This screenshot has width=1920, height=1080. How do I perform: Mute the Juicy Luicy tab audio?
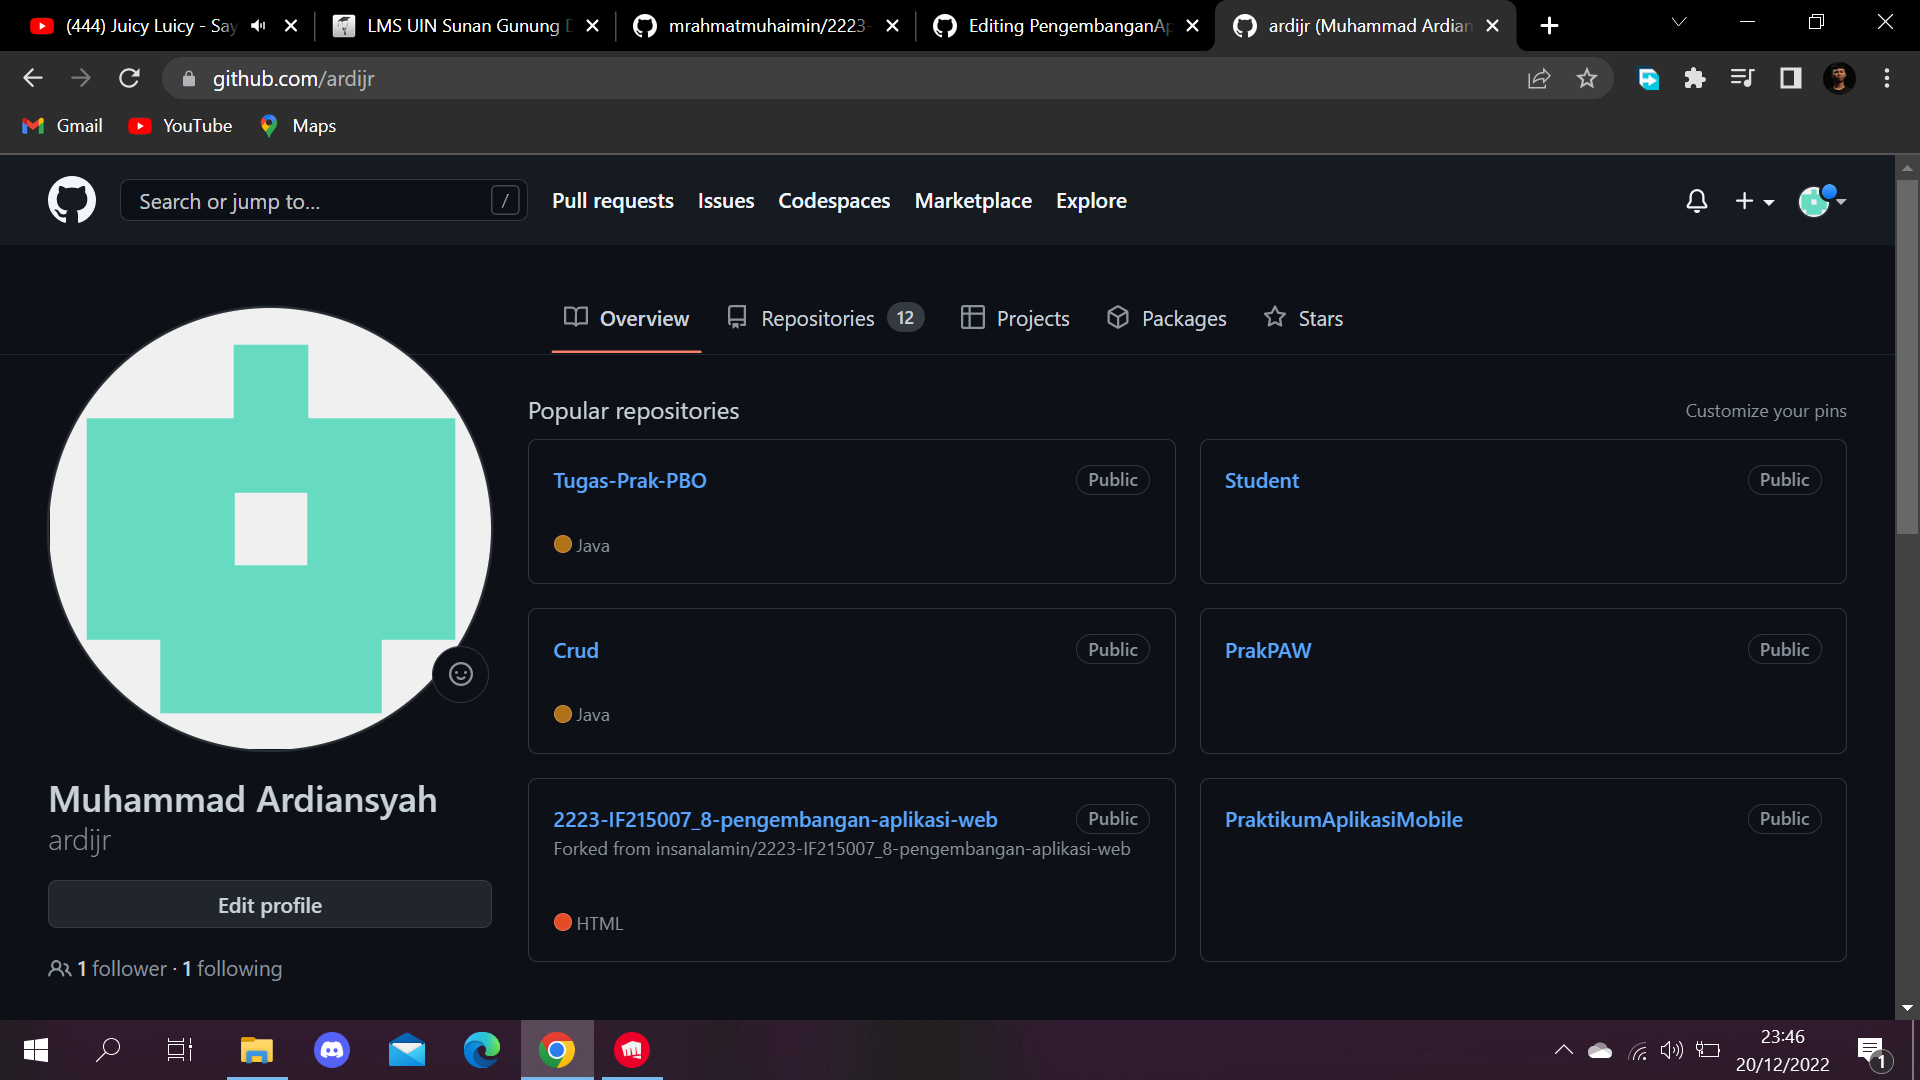[x=258, y=26]
